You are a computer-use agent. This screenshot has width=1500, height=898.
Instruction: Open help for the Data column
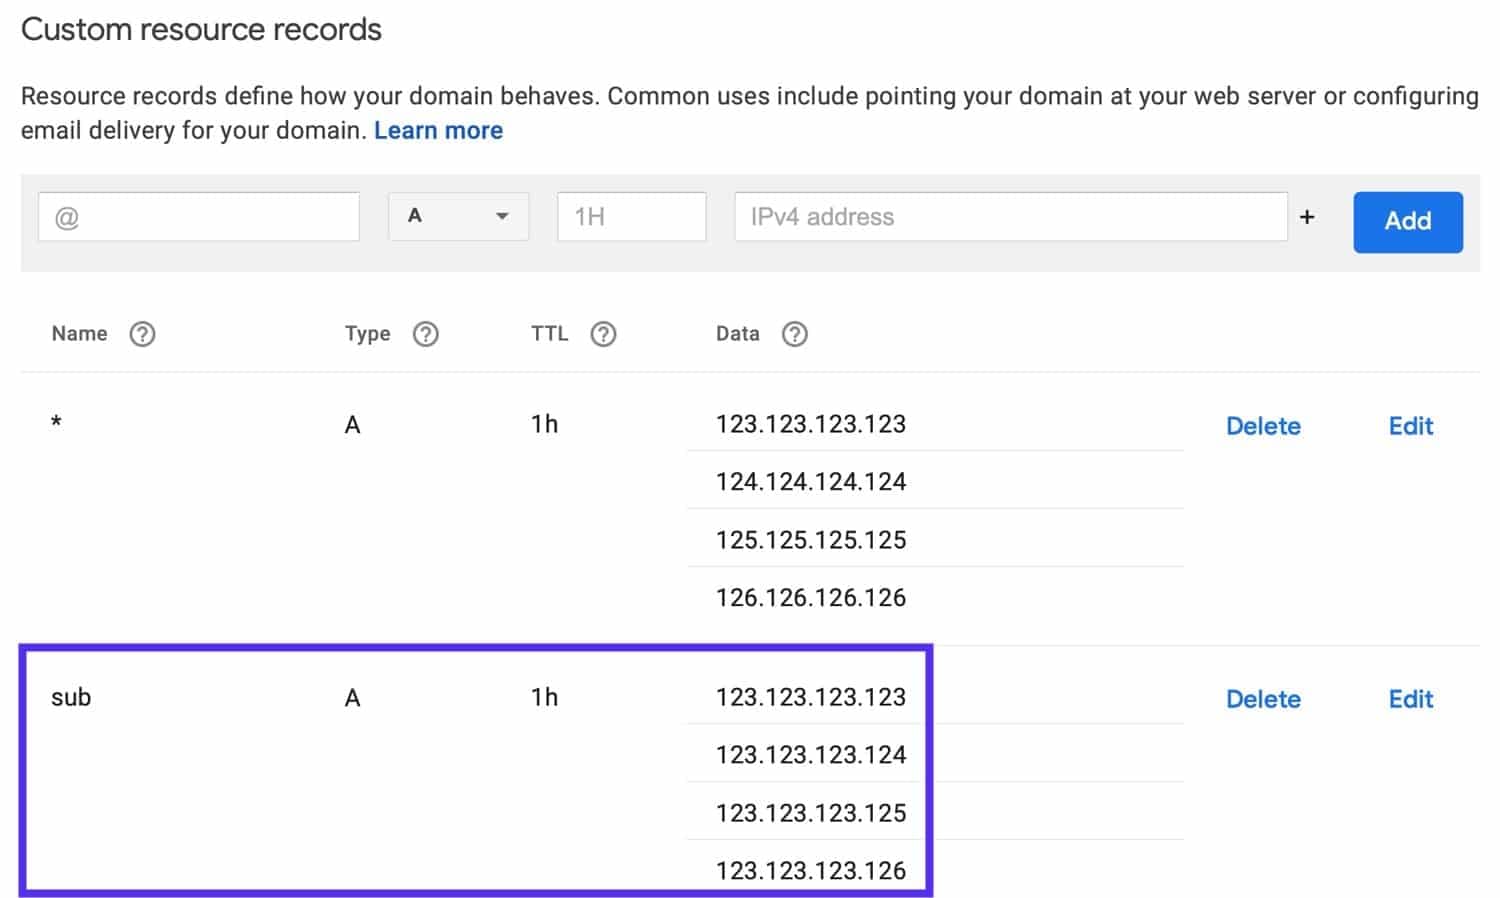pyautogui.click(x=795, y=334)
